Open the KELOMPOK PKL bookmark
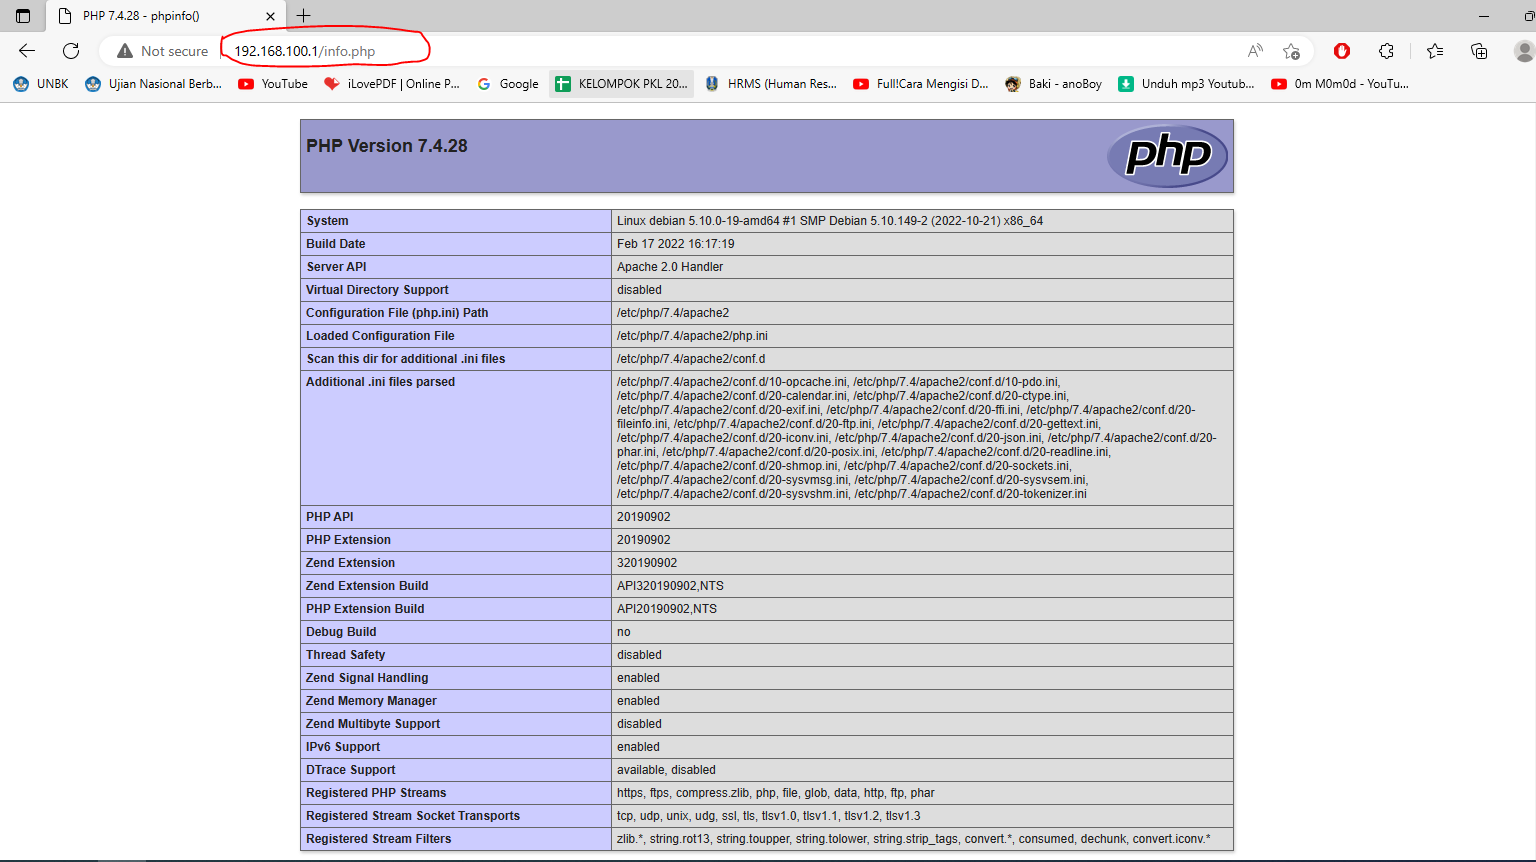The width and height of the screenshot is (1536, 862). [622, 84]
